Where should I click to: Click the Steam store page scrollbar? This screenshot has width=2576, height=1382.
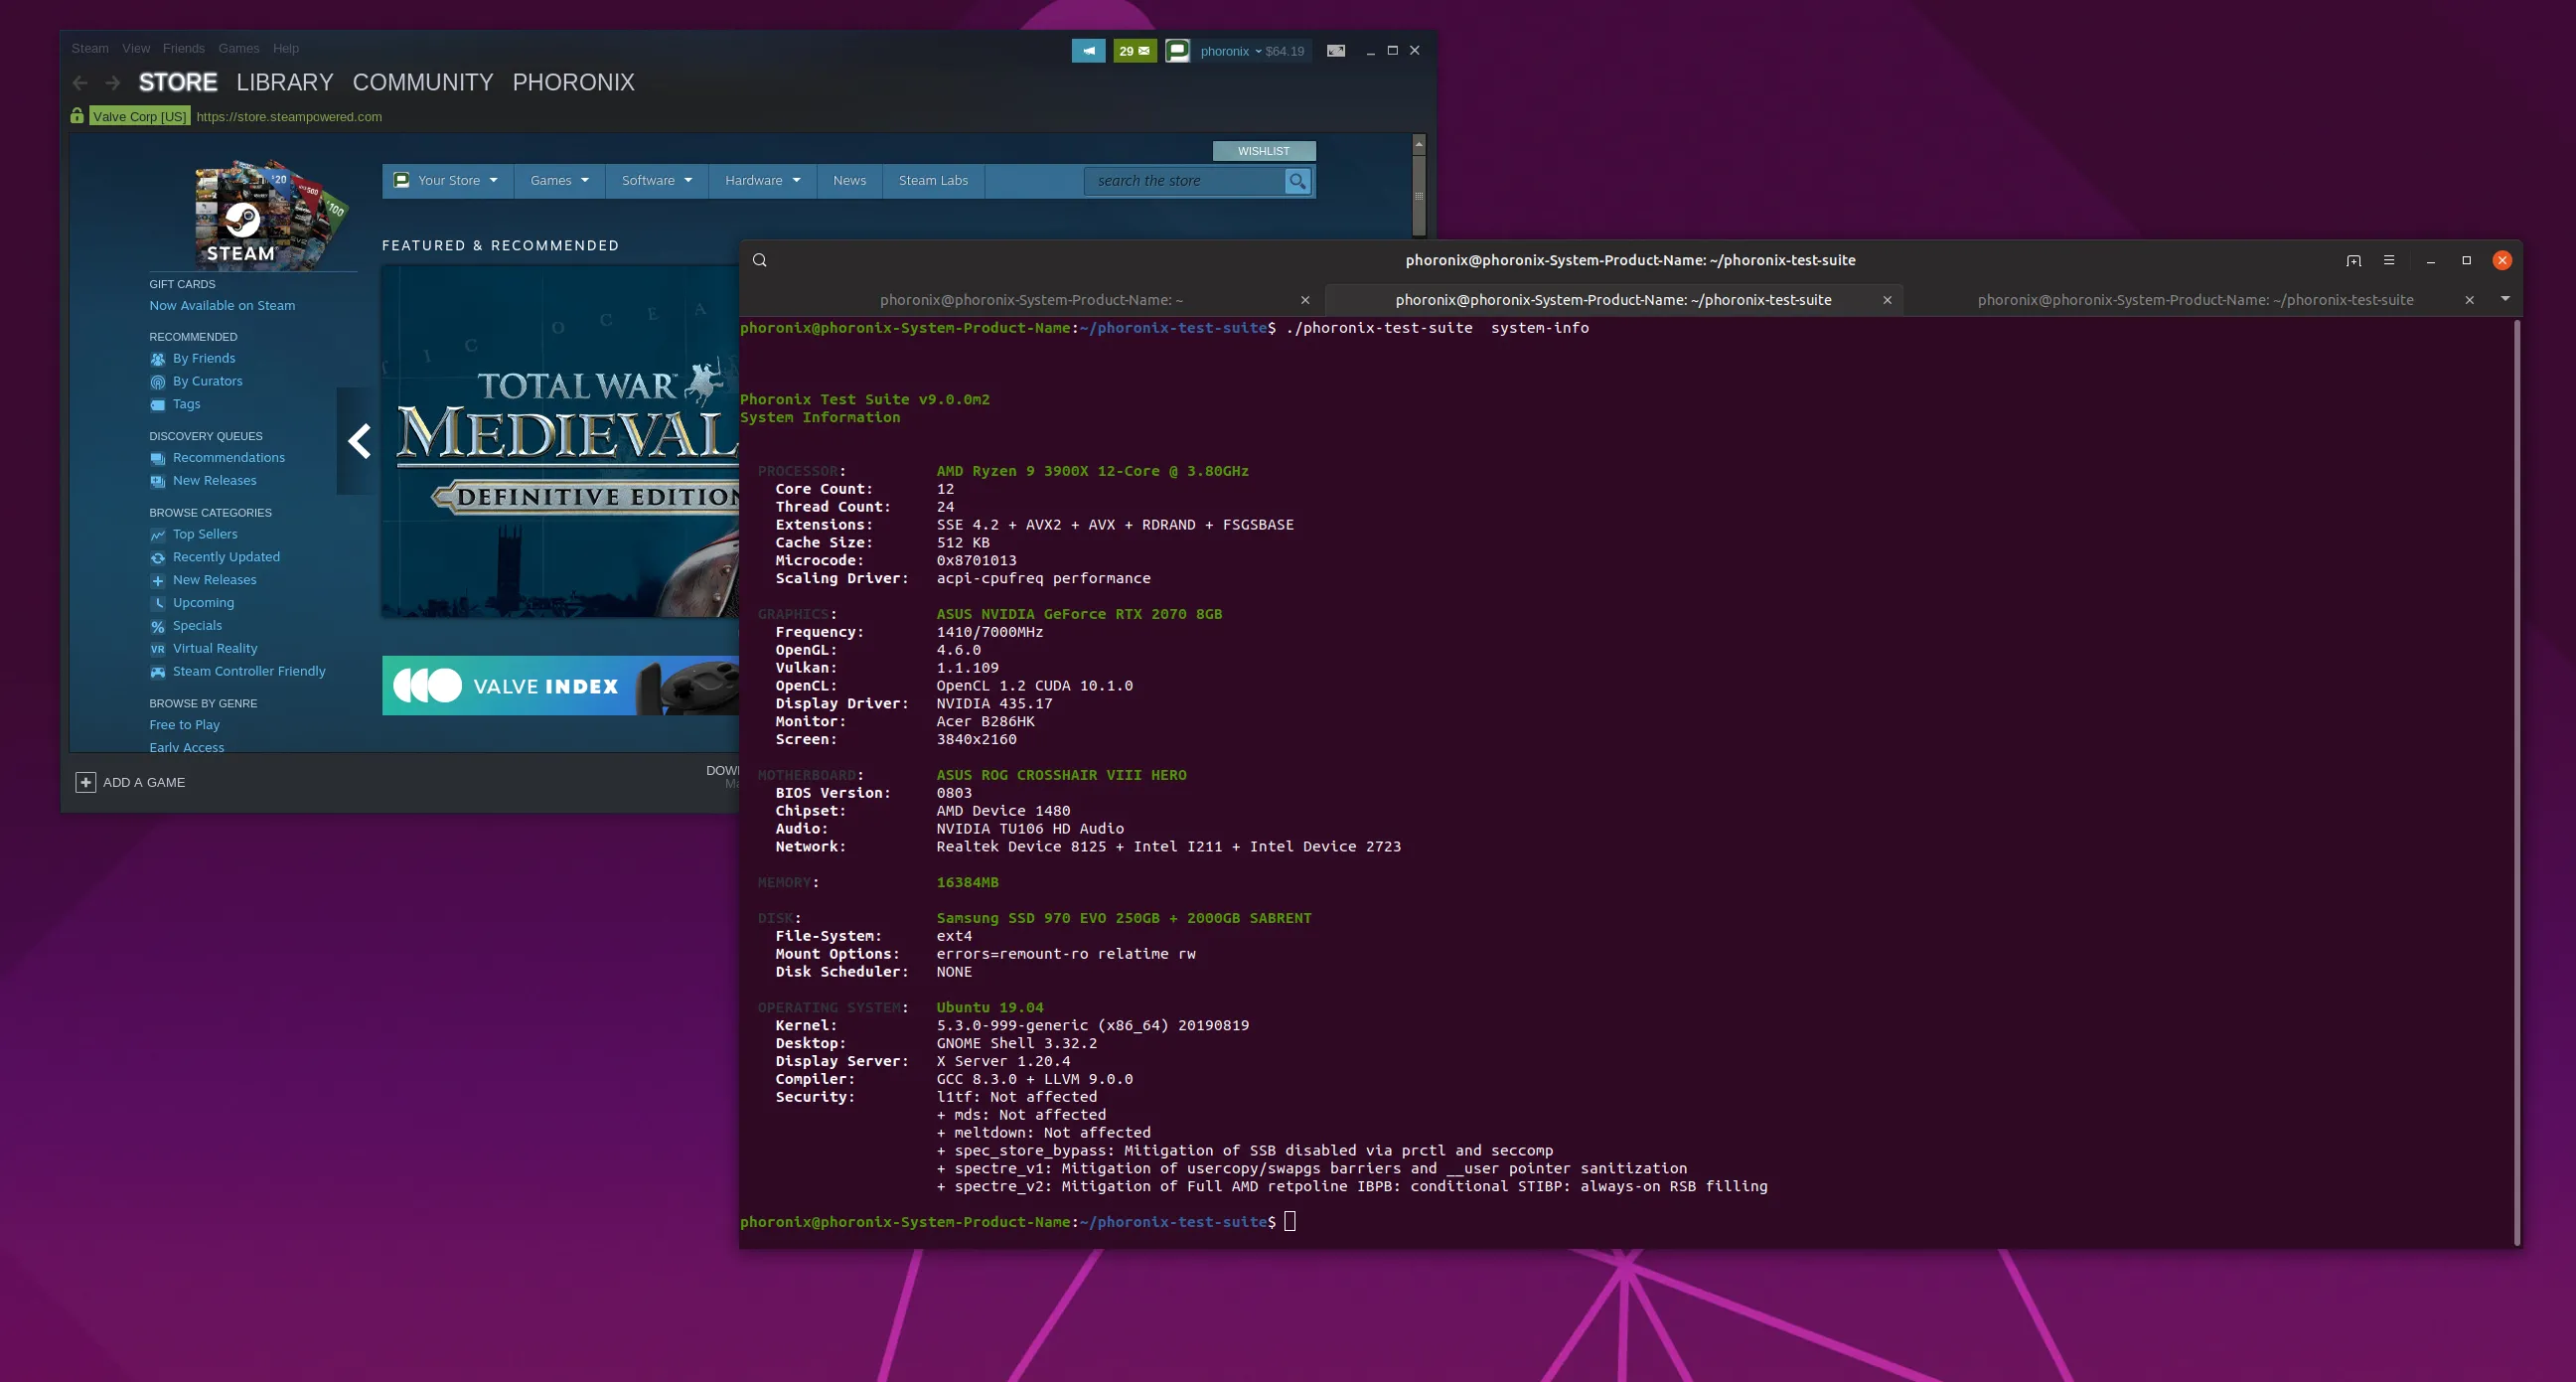[x=1418, y=195]
